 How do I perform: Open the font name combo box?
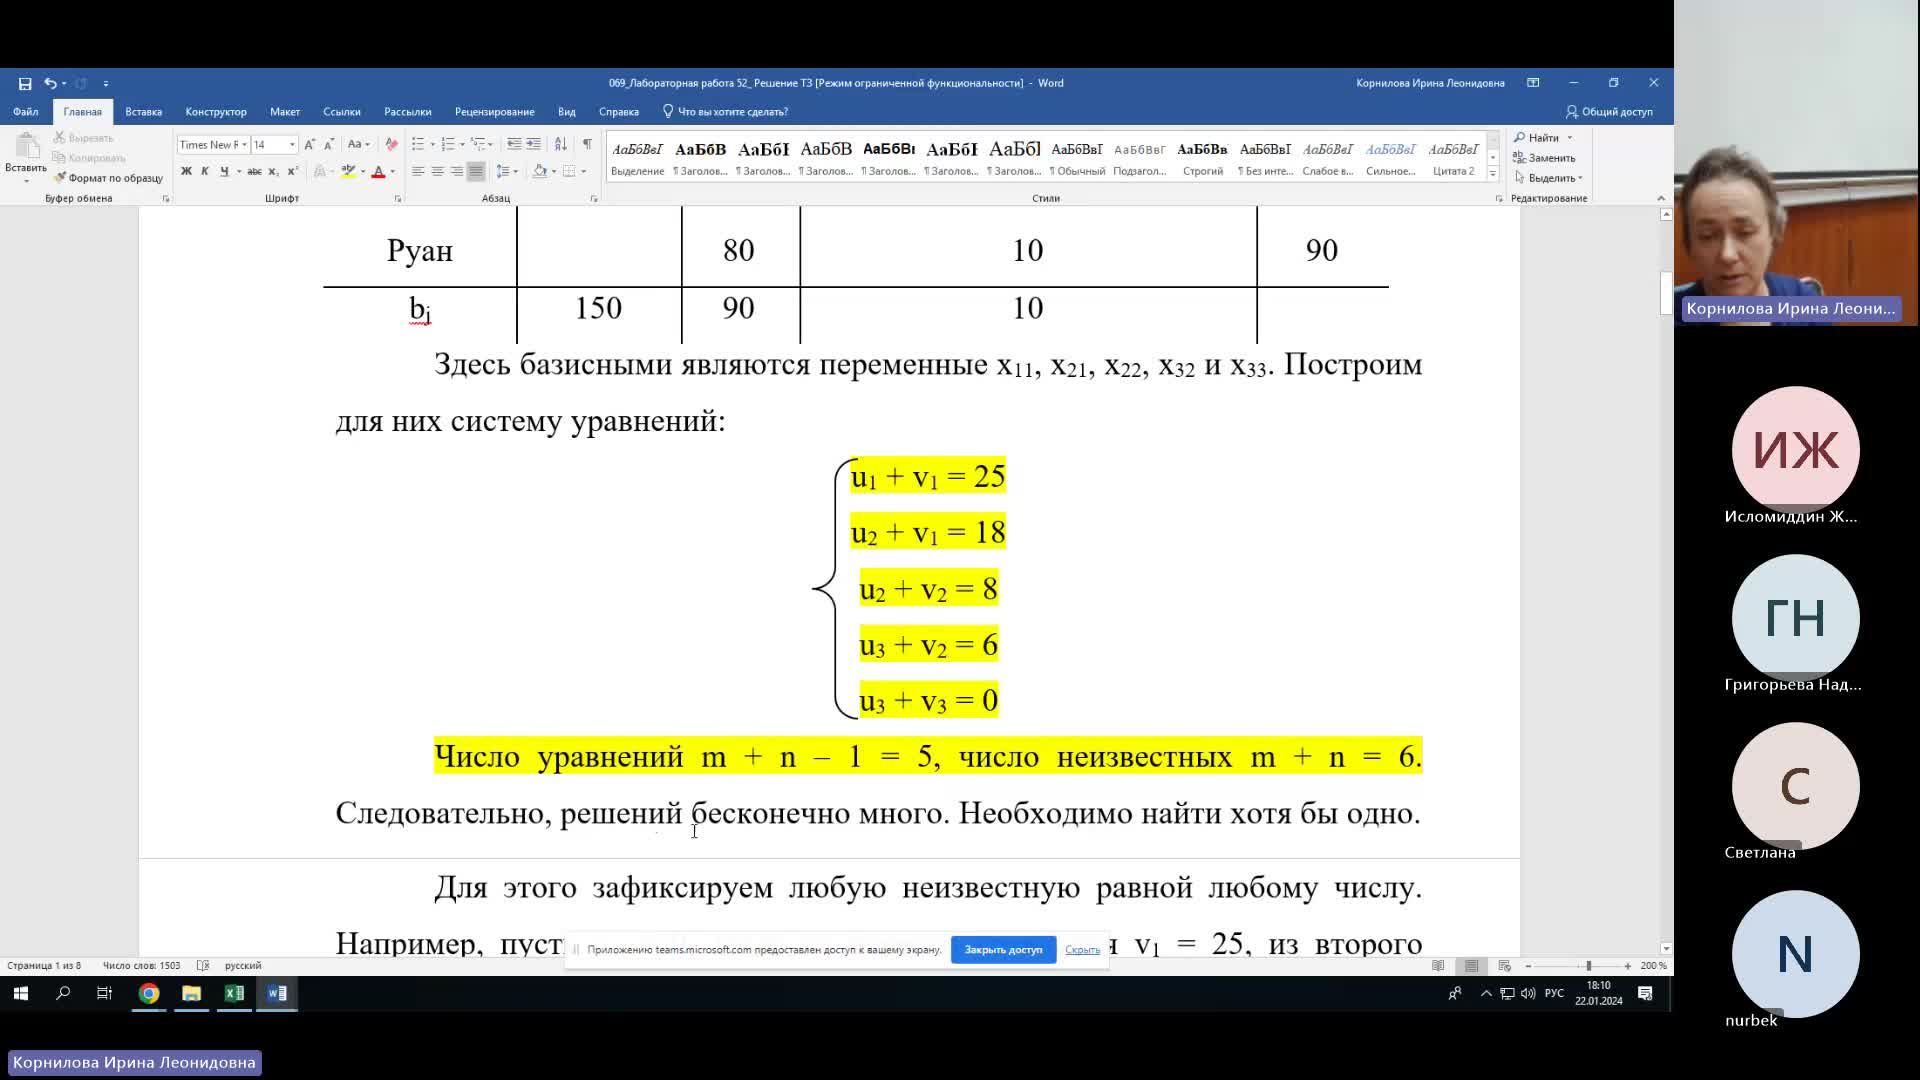click(x=212, y=145)
